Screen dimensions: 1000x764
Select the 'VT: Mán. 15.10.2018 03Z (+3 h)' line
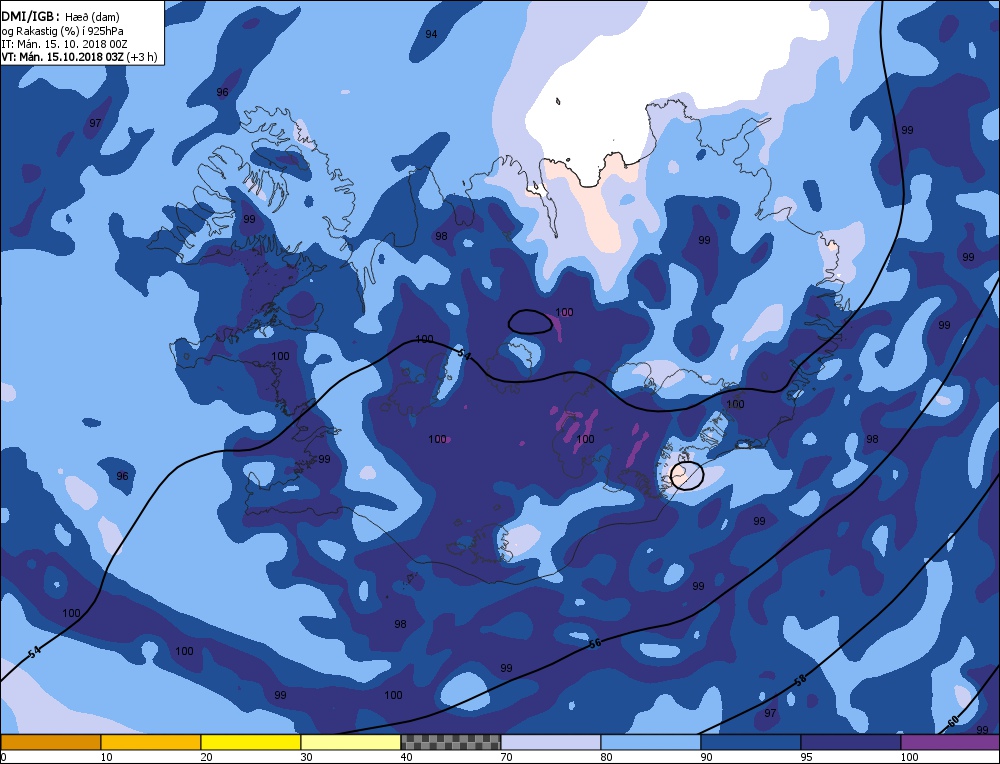coord(79,57)
